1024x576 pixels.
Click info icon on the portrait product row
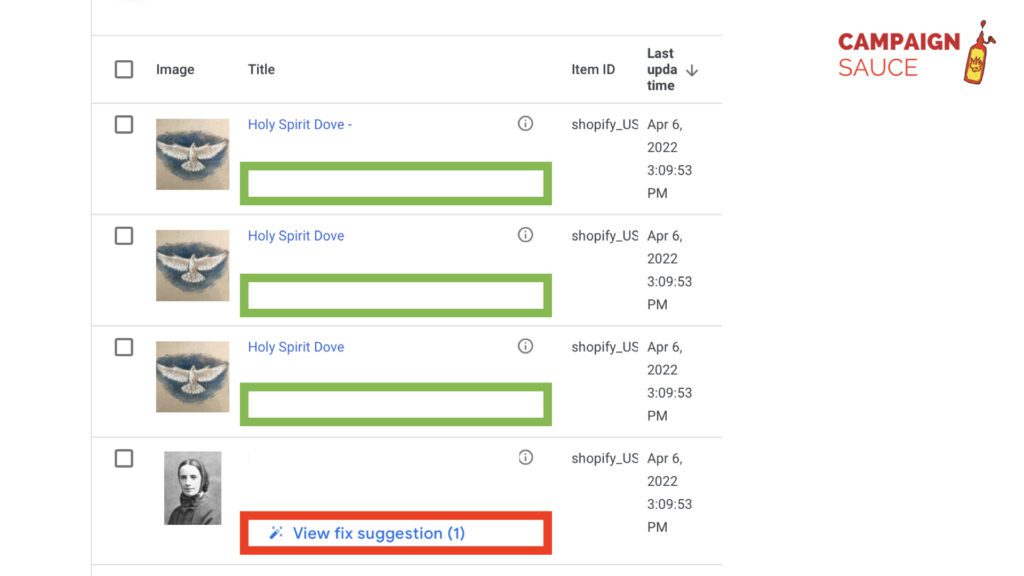pyautogui.click(x=525, y=457)
